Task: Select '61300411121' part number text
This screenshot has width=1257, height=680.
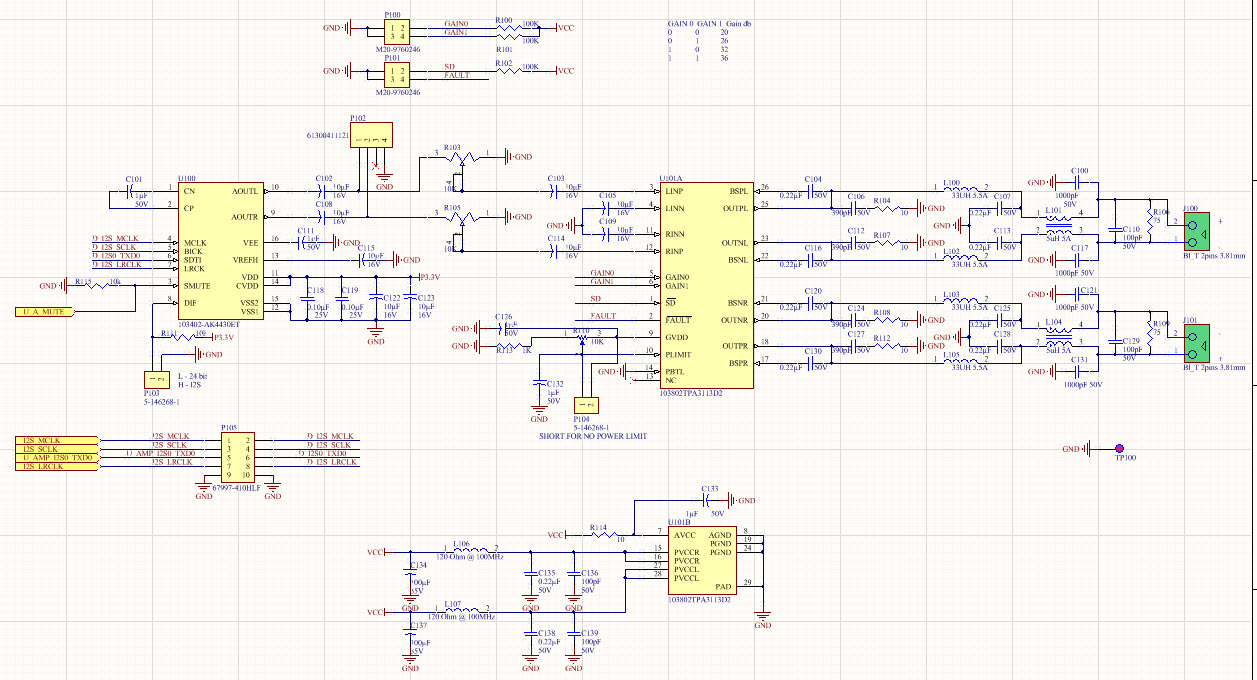Action: (x=327, y=134)
